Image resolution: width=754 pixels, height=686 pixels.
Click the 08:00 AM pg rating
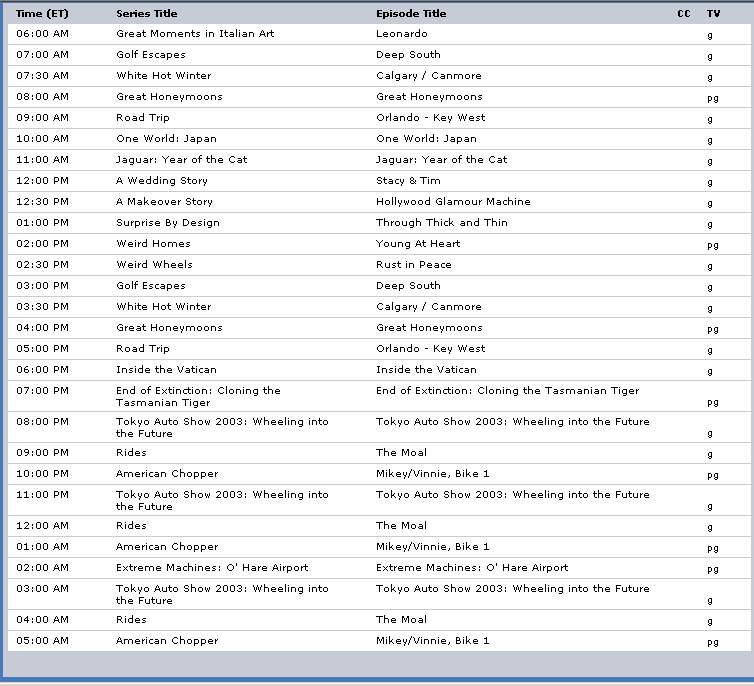pos(713,99)
